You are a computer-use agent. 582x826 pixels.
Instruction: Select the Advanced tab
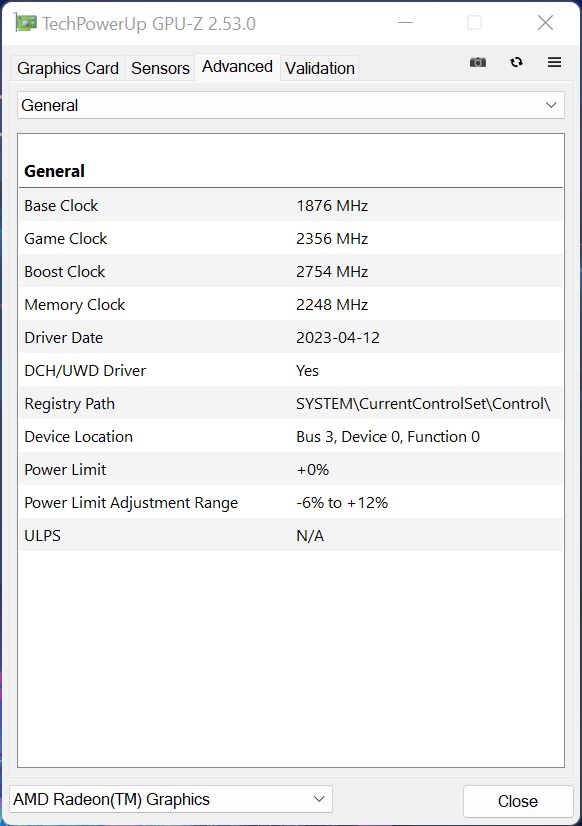coord(238,67)
